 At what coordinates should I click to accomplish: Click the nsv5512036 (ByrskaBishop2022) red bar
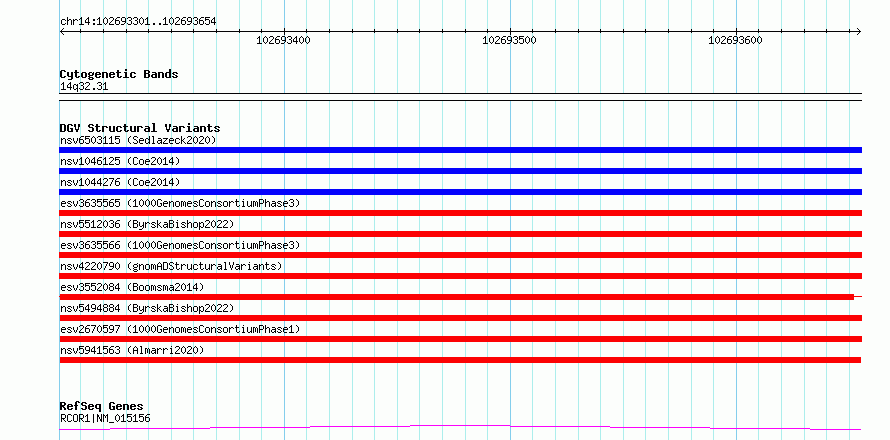pos(460,234)
